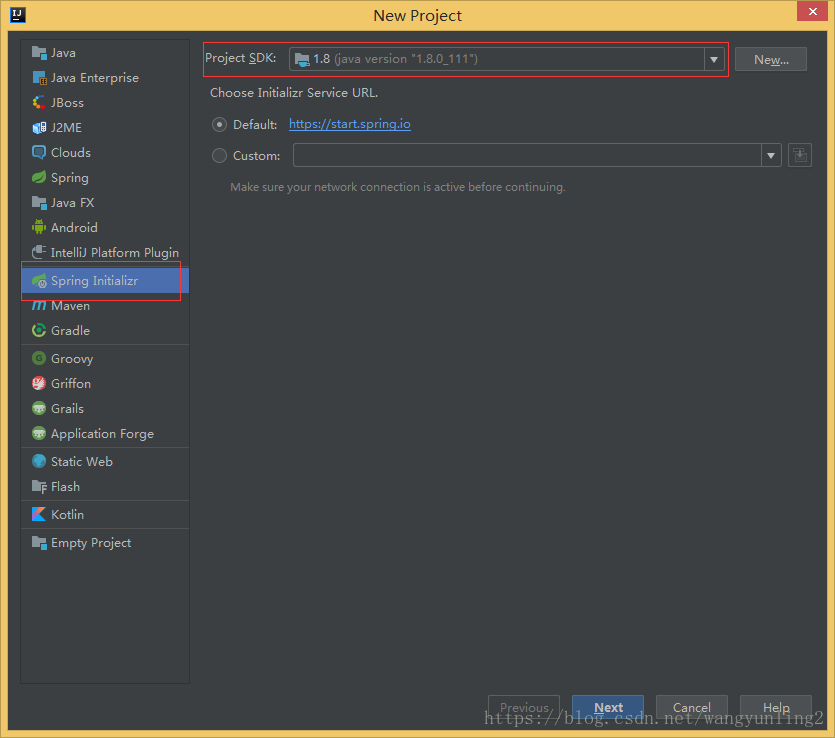This screenshot has height=738, width=835.
Task: Select the Griffon list entry
Action: pos(105,383)
